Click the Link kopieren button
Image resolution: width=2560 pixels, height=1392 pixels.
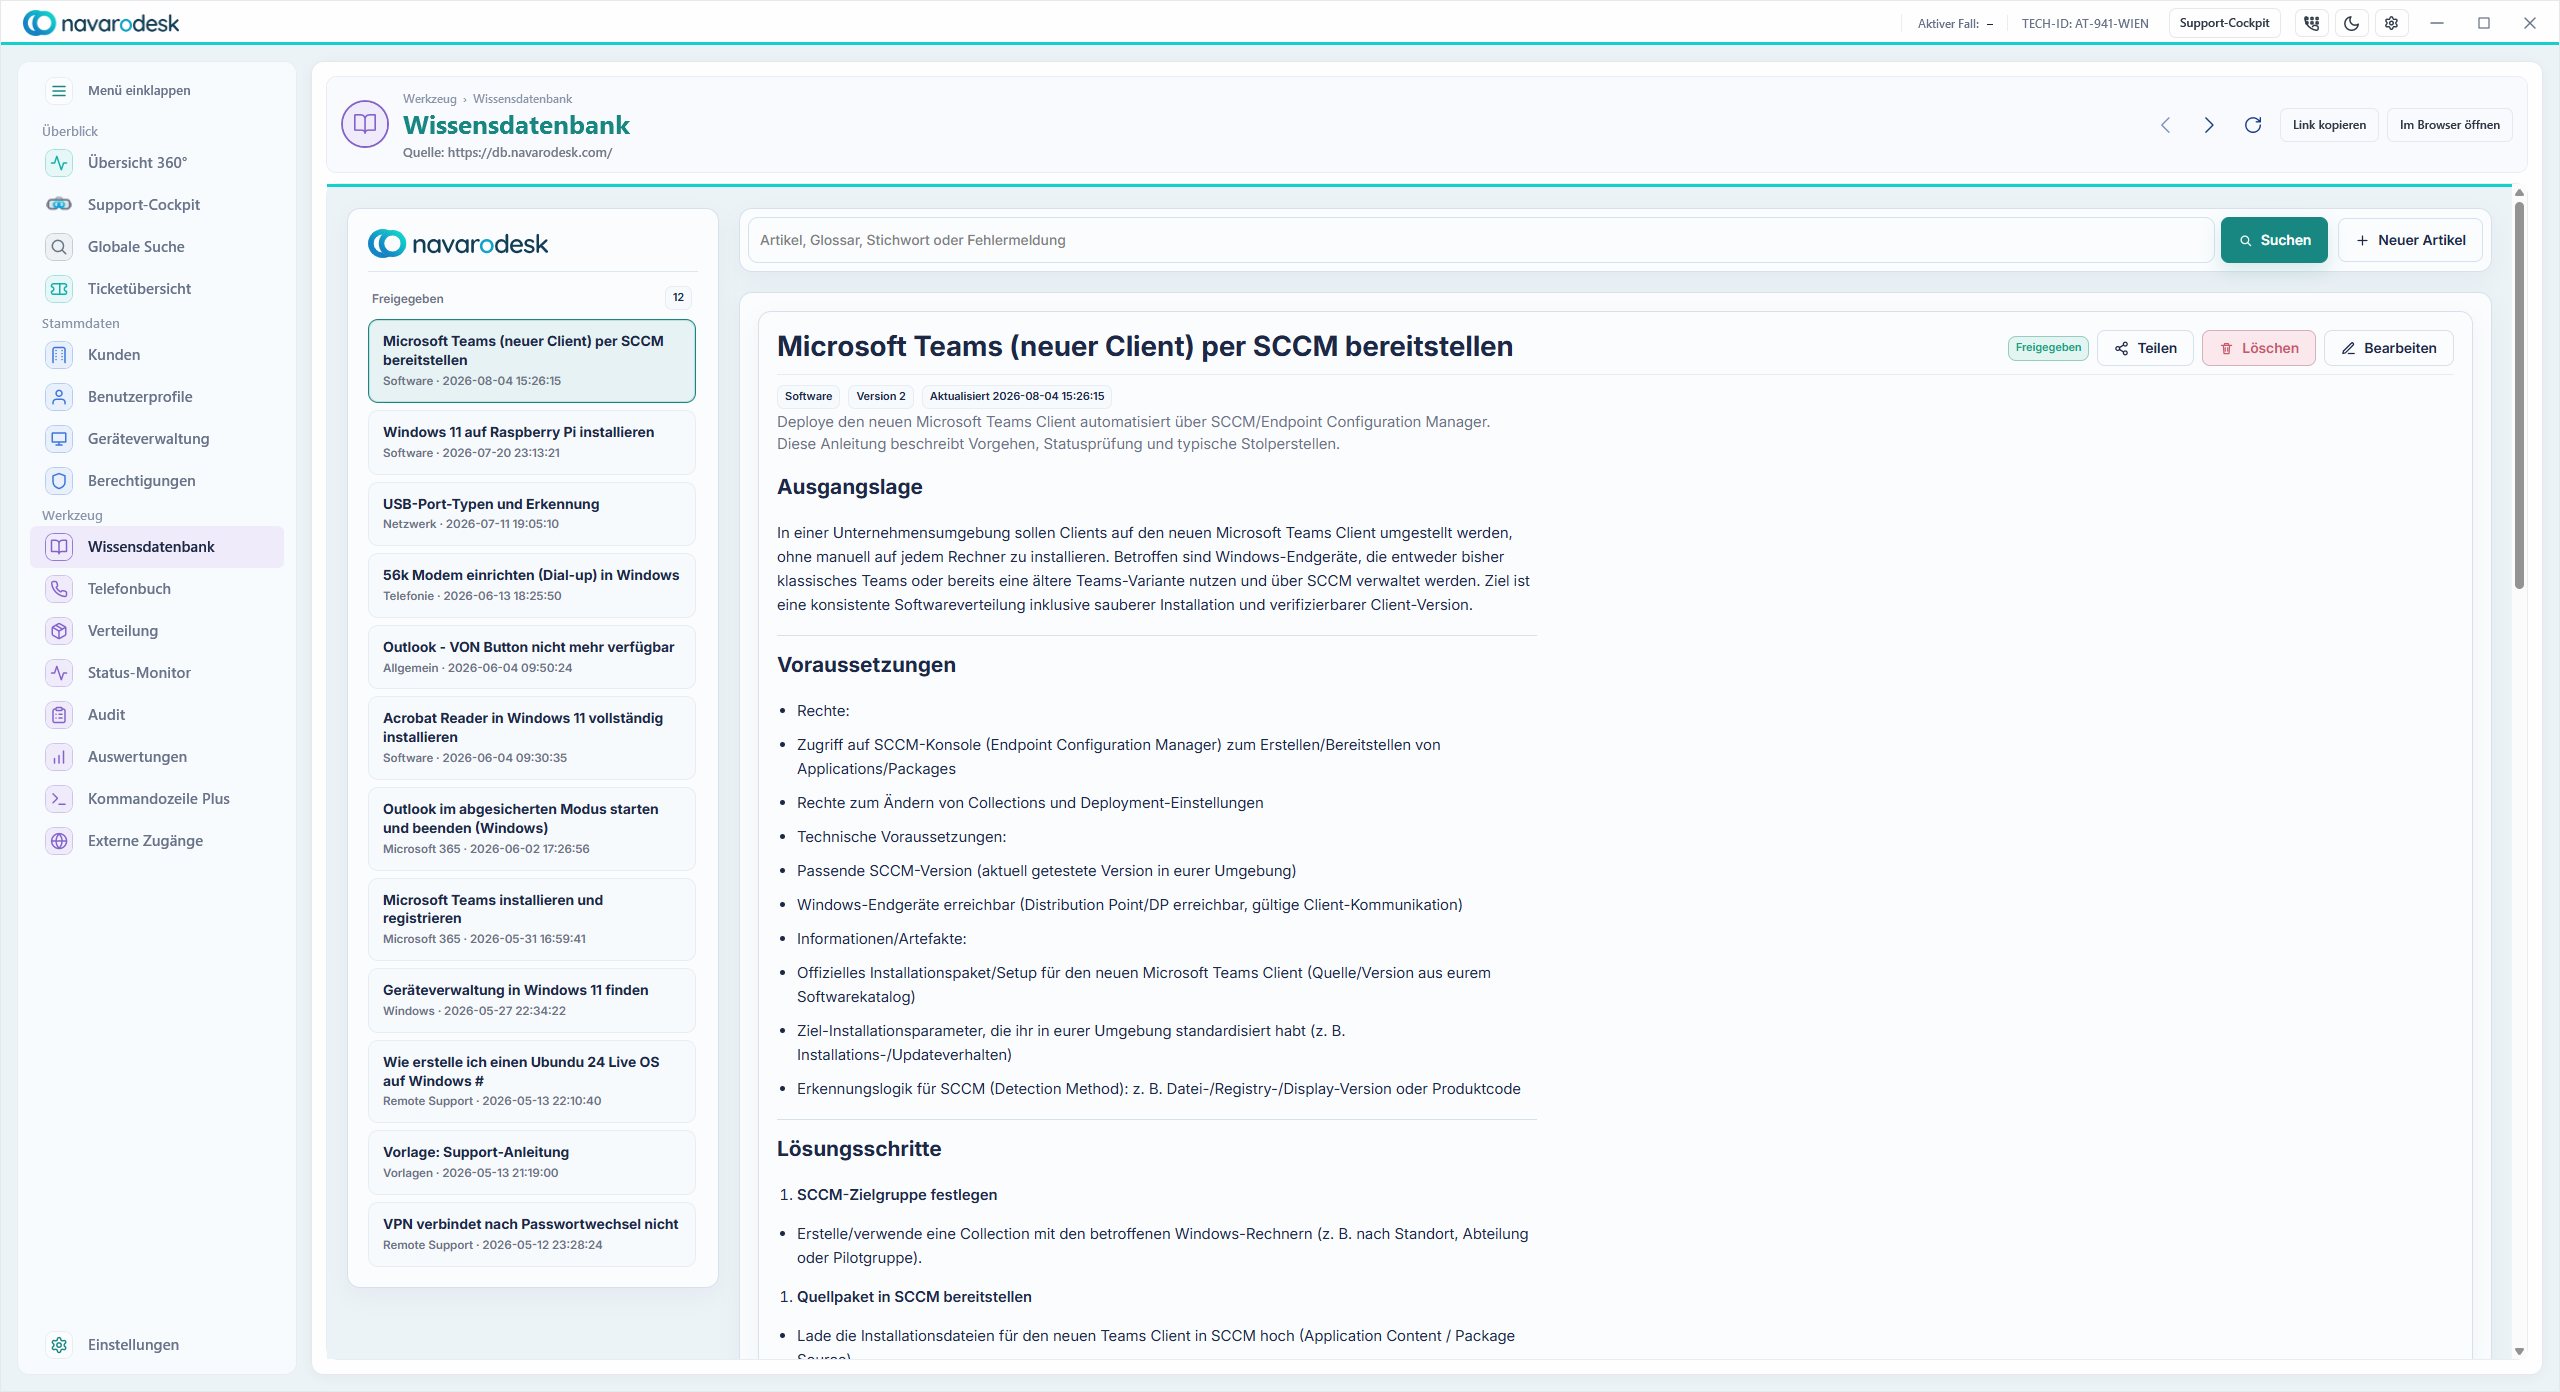2329,125
